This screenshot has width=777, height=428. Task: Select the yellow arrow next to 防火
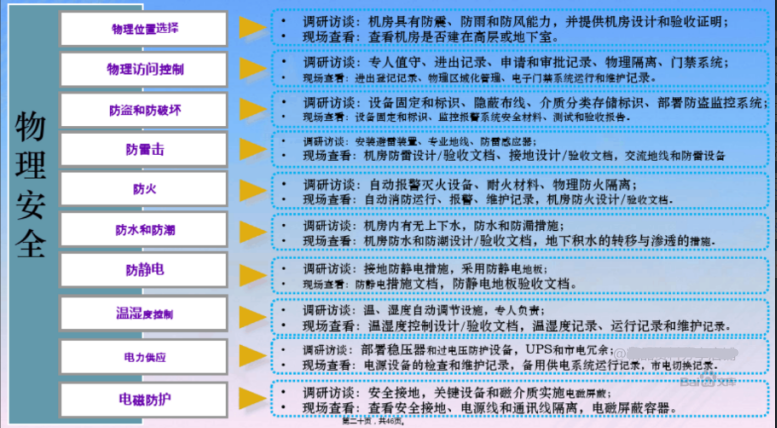253,189
